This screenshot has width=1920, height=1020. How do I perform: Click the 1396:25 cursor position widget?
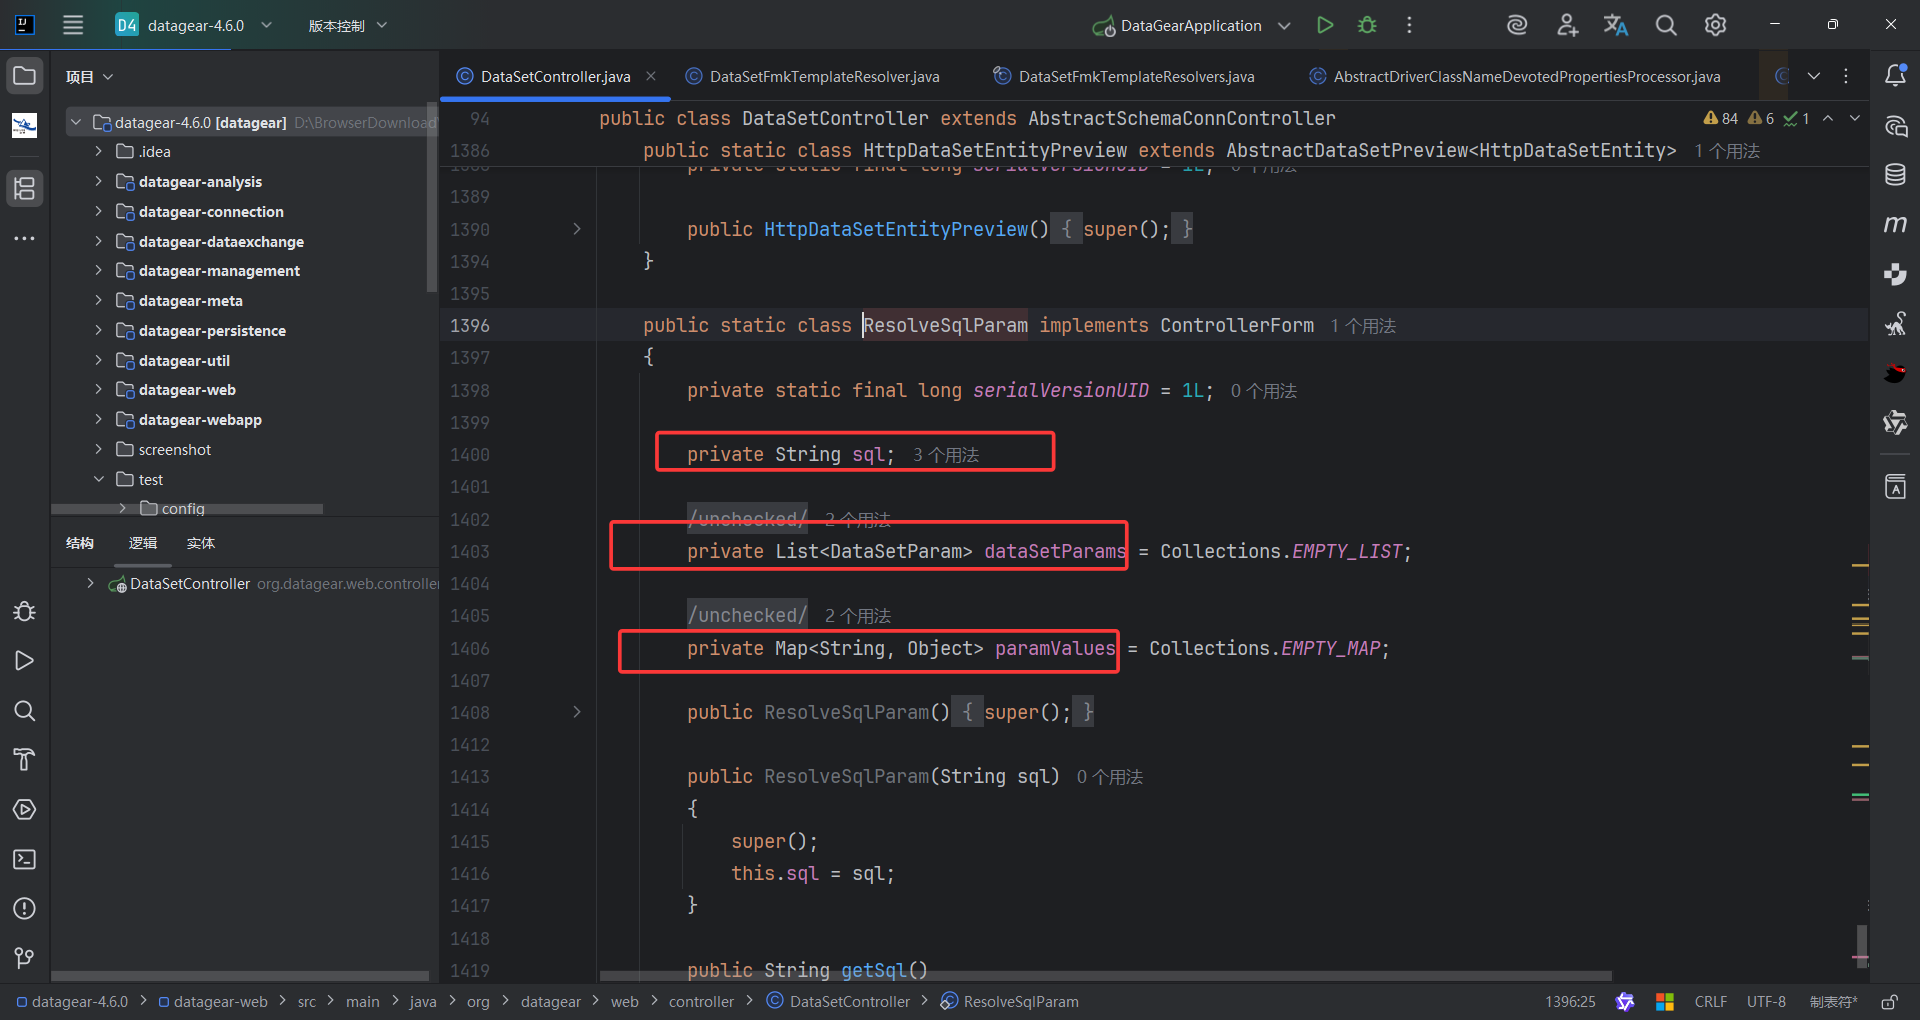coord(1570,1002)
